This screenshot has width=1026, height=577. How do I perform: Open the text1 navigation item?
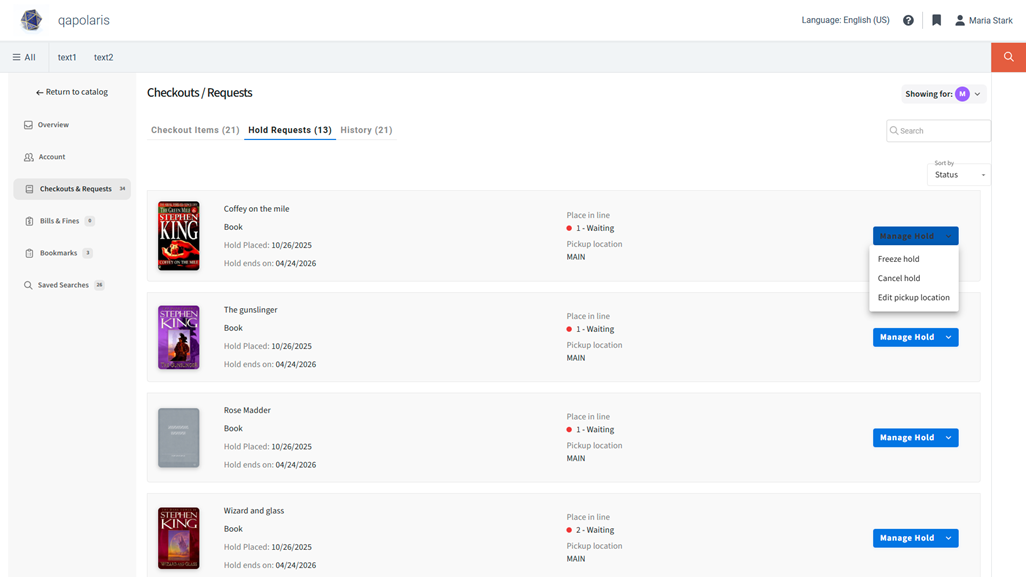(67, 58)
